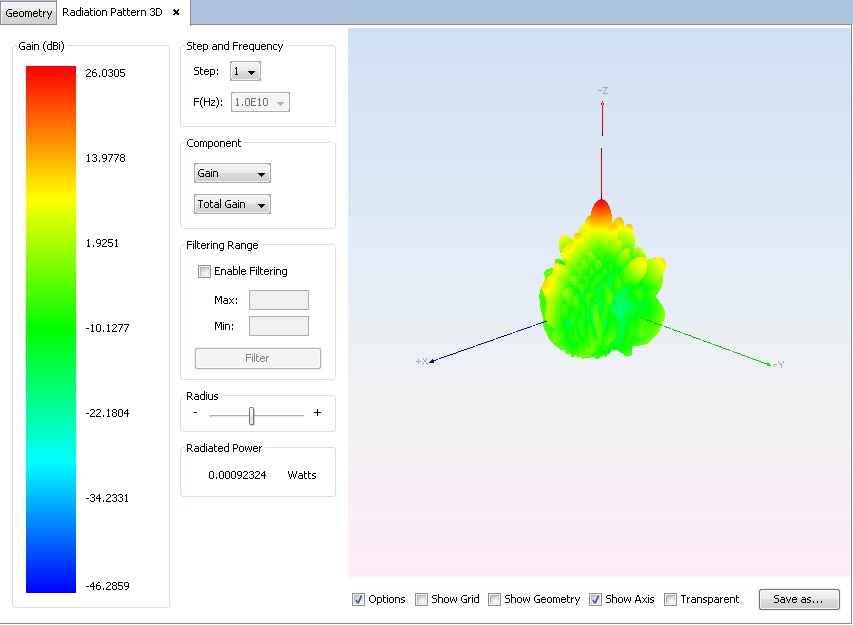Enable the Filtering checkbox

click(205, 271)
